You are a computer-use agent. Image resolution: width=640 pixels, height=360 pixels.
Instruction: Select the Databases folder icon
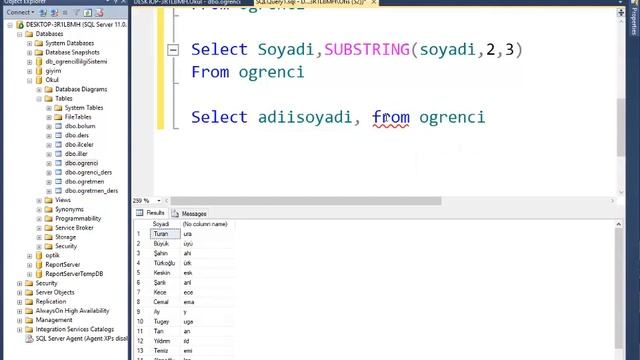(29, 34)
